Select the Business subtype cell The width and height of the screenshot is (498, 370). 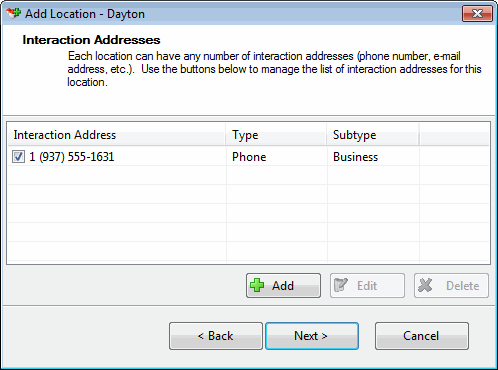click(x=355, y=157)
